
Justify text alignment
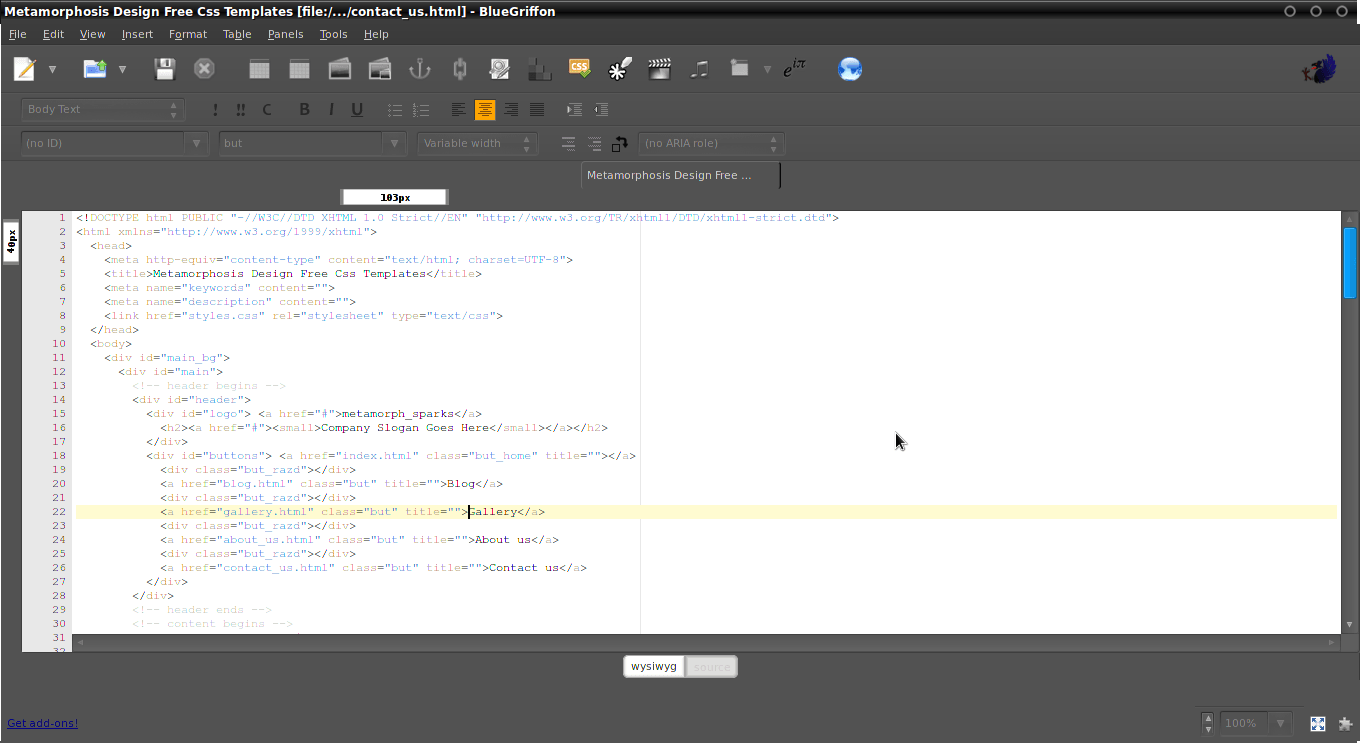click(x=537, y=110)
